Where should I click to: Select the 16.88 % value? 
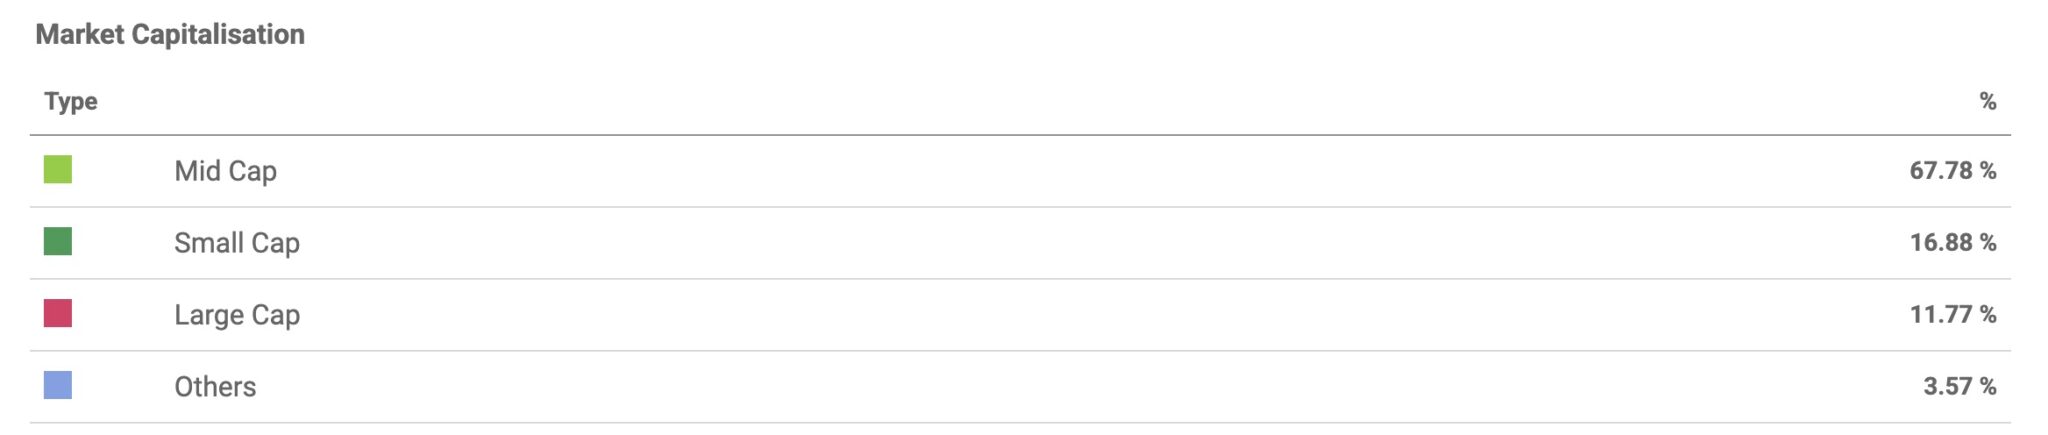click(1953, 243)
